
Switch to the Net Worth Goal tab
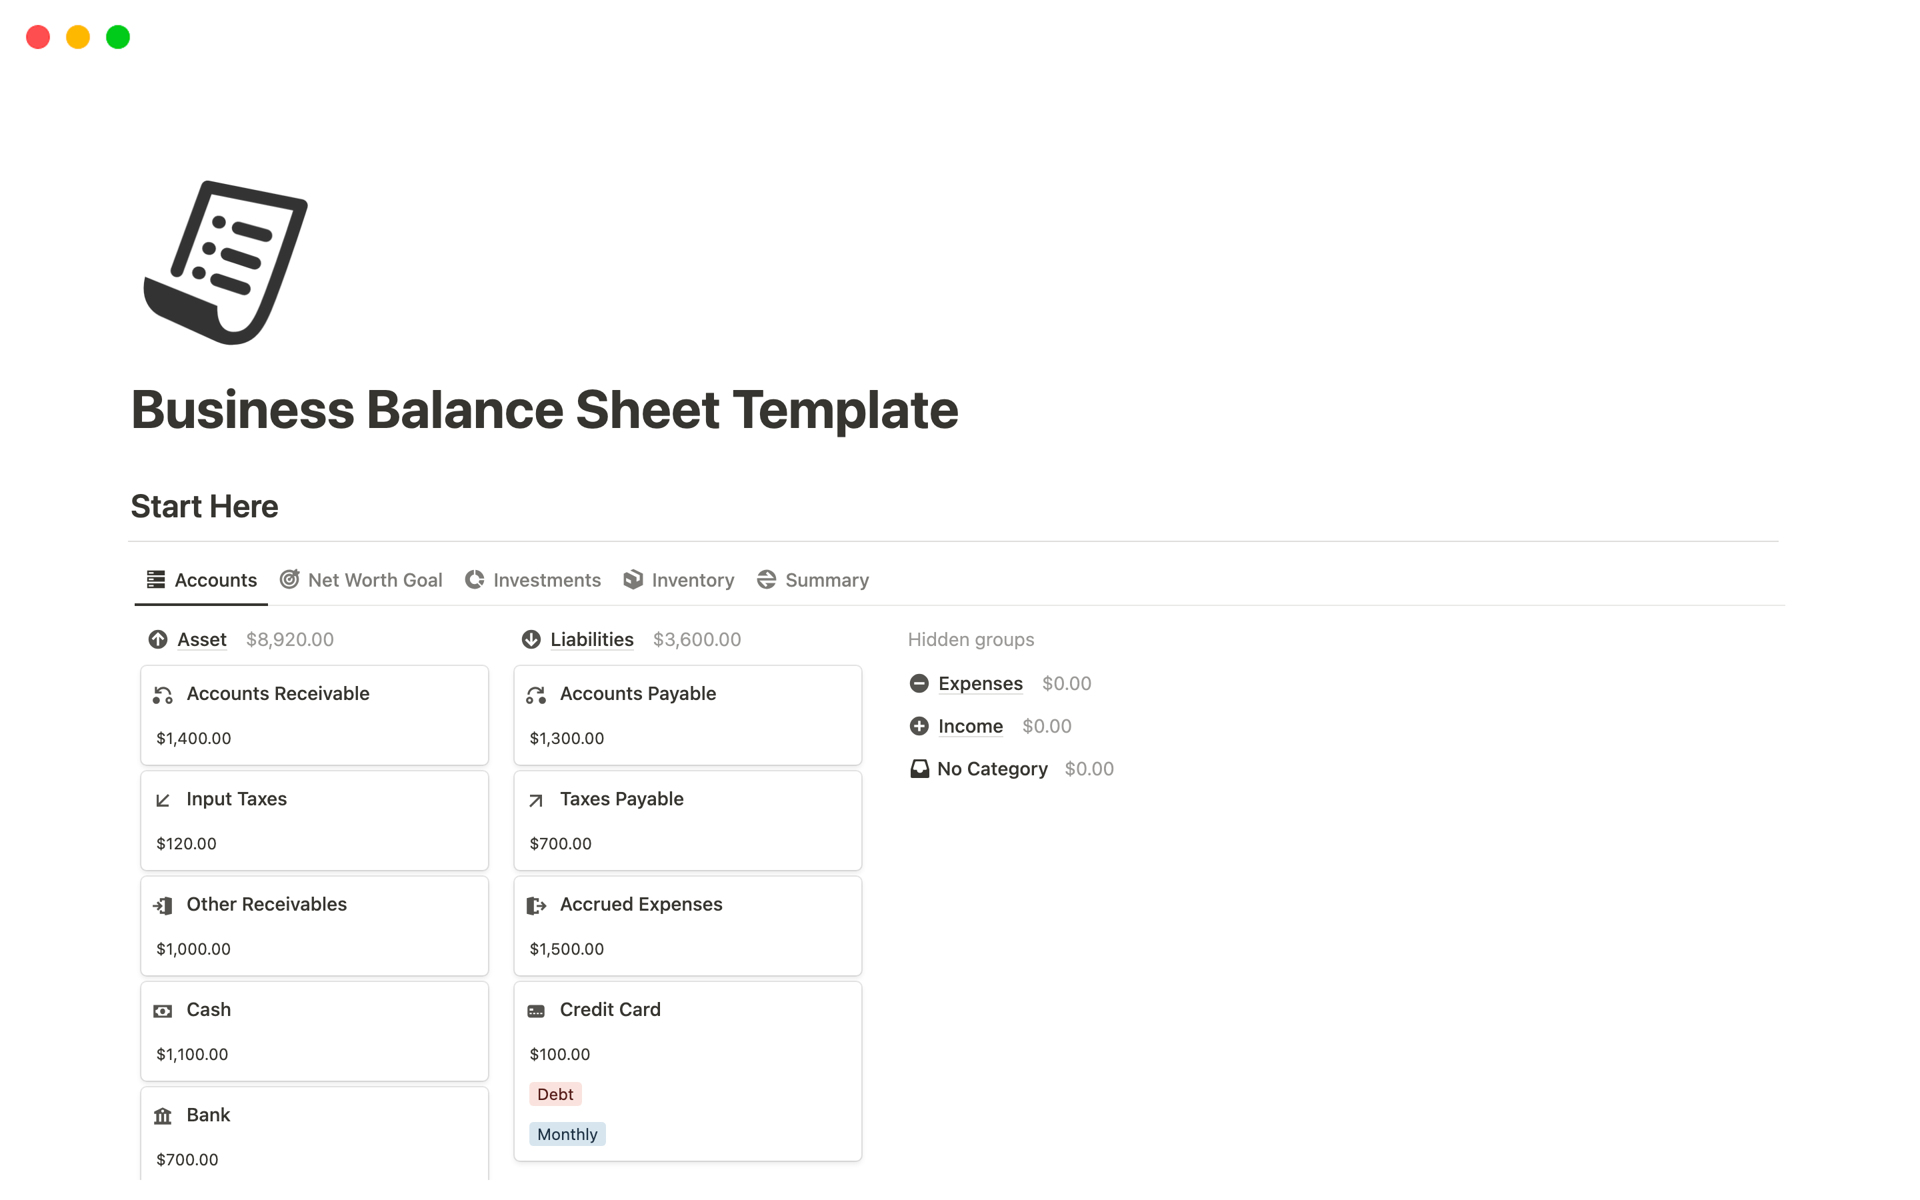(x=362, y=579)
